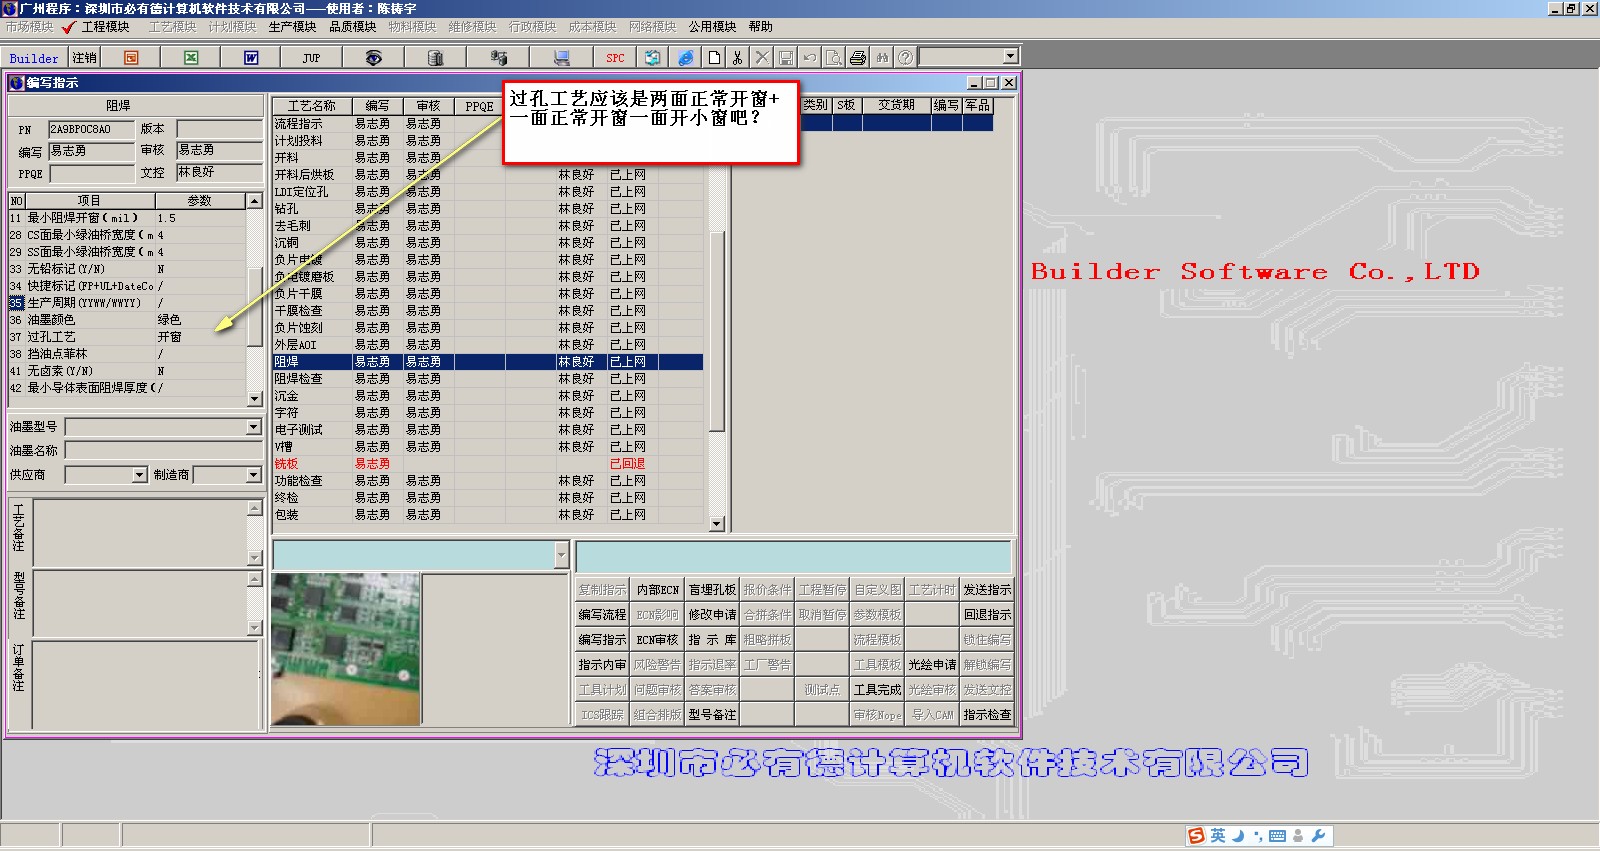
Task: Open print preview icon
Action: click(x=833, y=58)
